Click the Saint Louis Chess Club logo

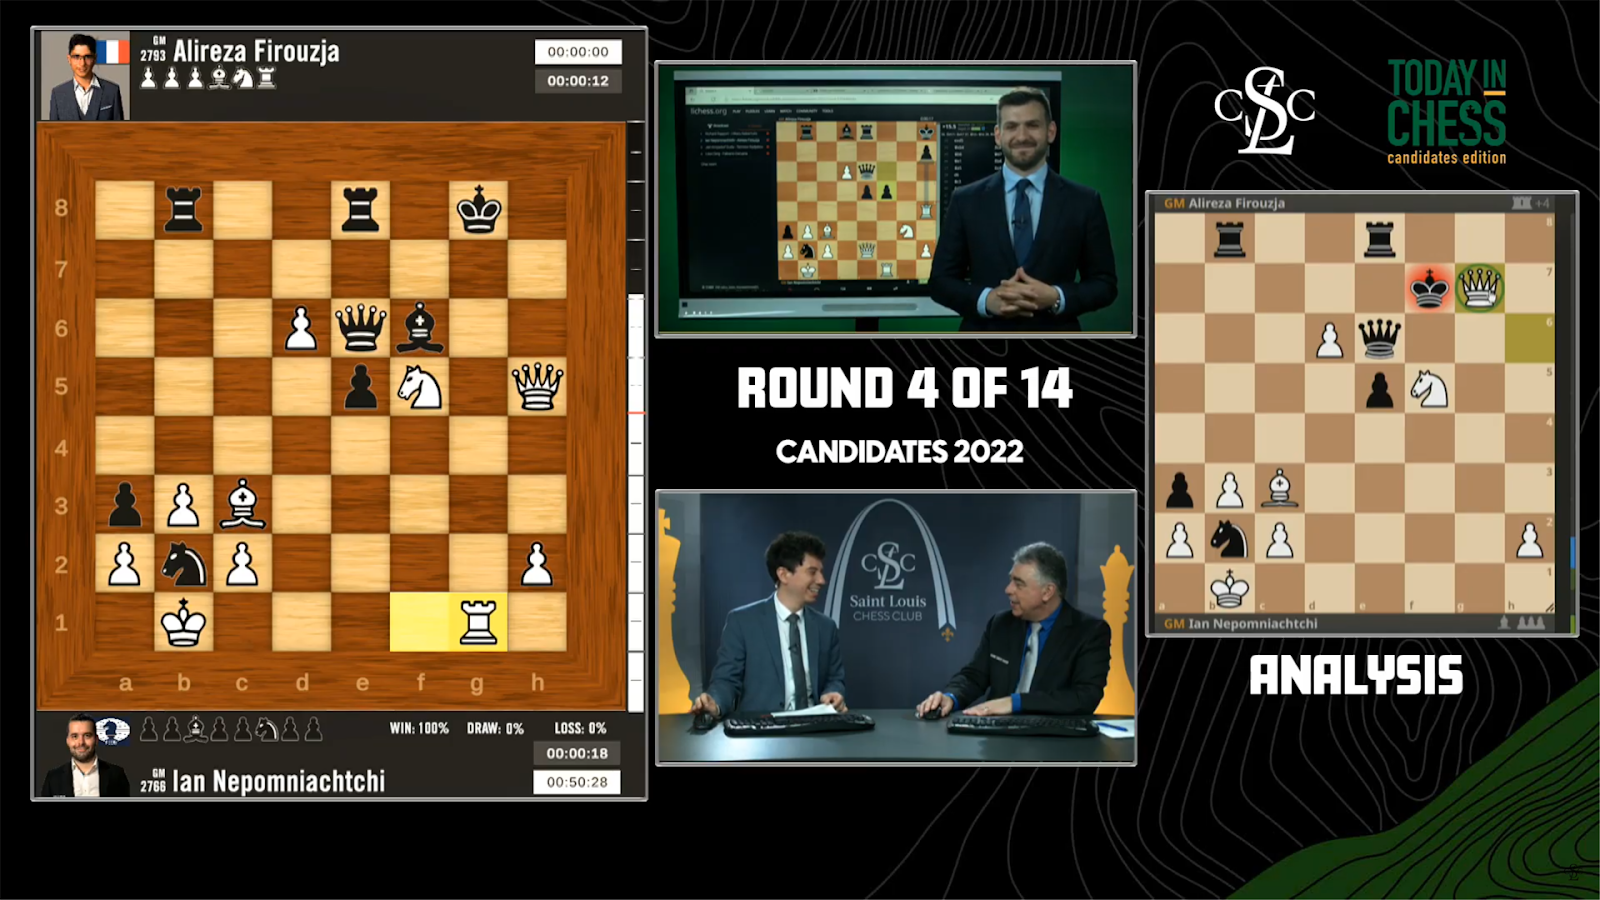click(x=1264, y=110)
